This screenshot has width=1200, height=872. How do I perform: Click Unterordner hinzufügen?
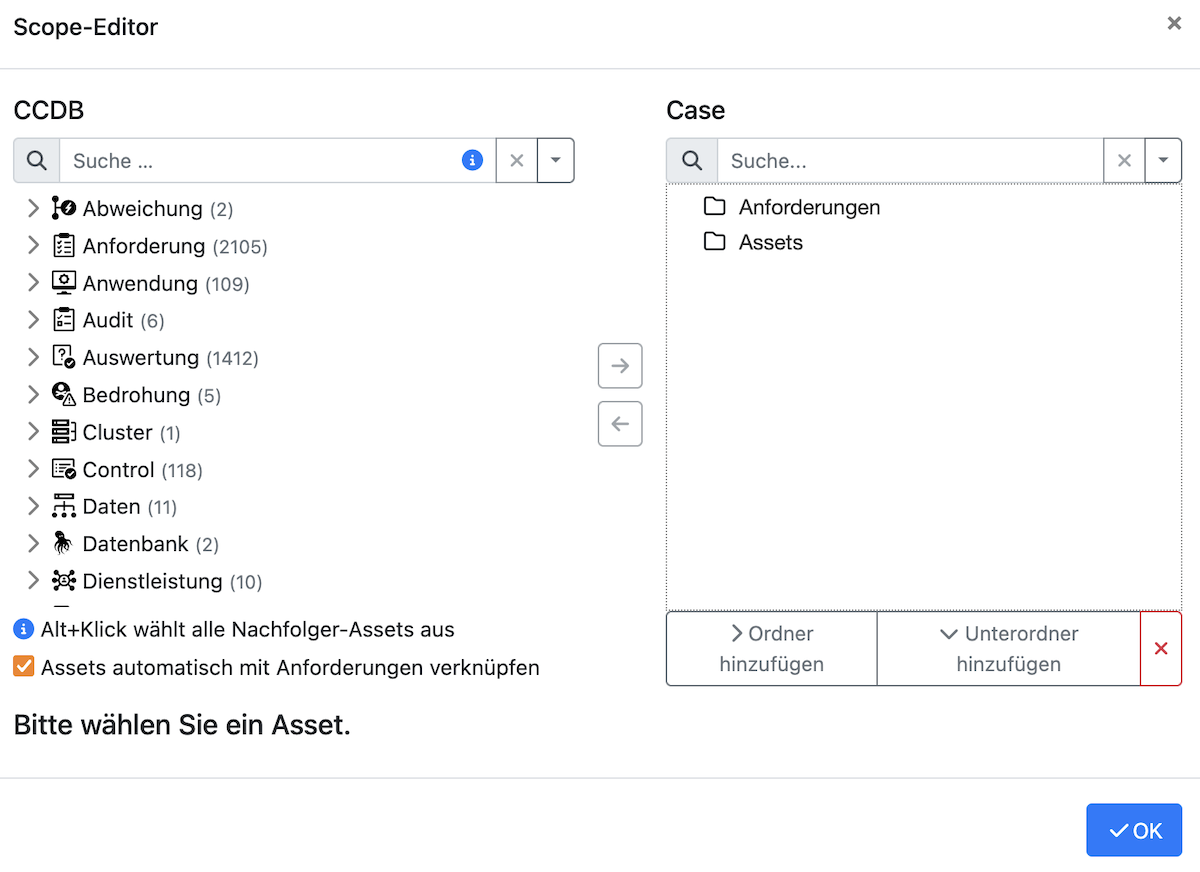pyautogui.click(x=1009, y=648)
